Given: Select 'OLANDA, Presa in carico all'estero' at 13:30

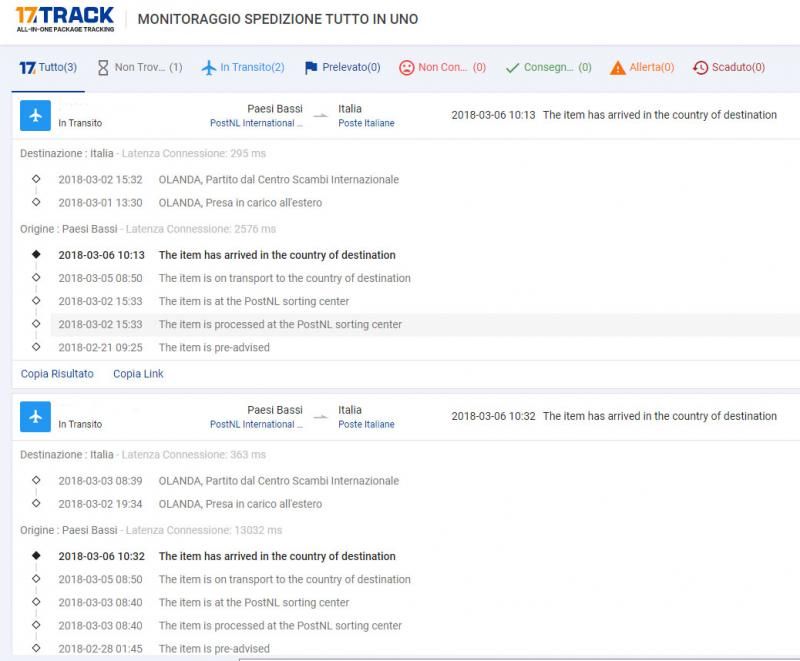Looking at the screenshot, I should (x=240, y=202).
